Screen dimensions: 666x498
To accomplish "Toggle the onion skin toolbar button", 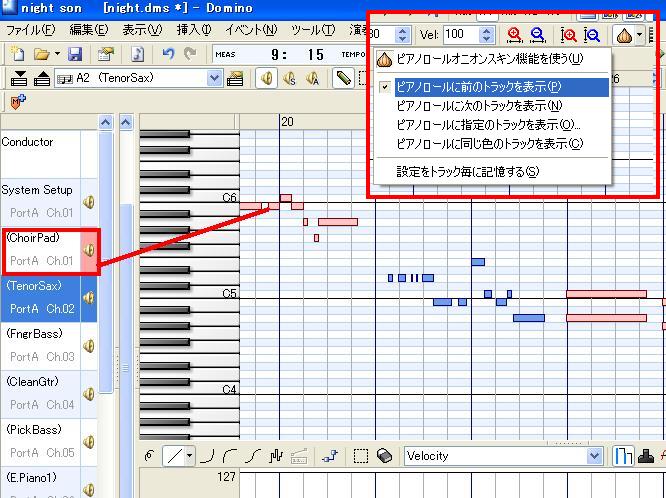I will (624, 35).
